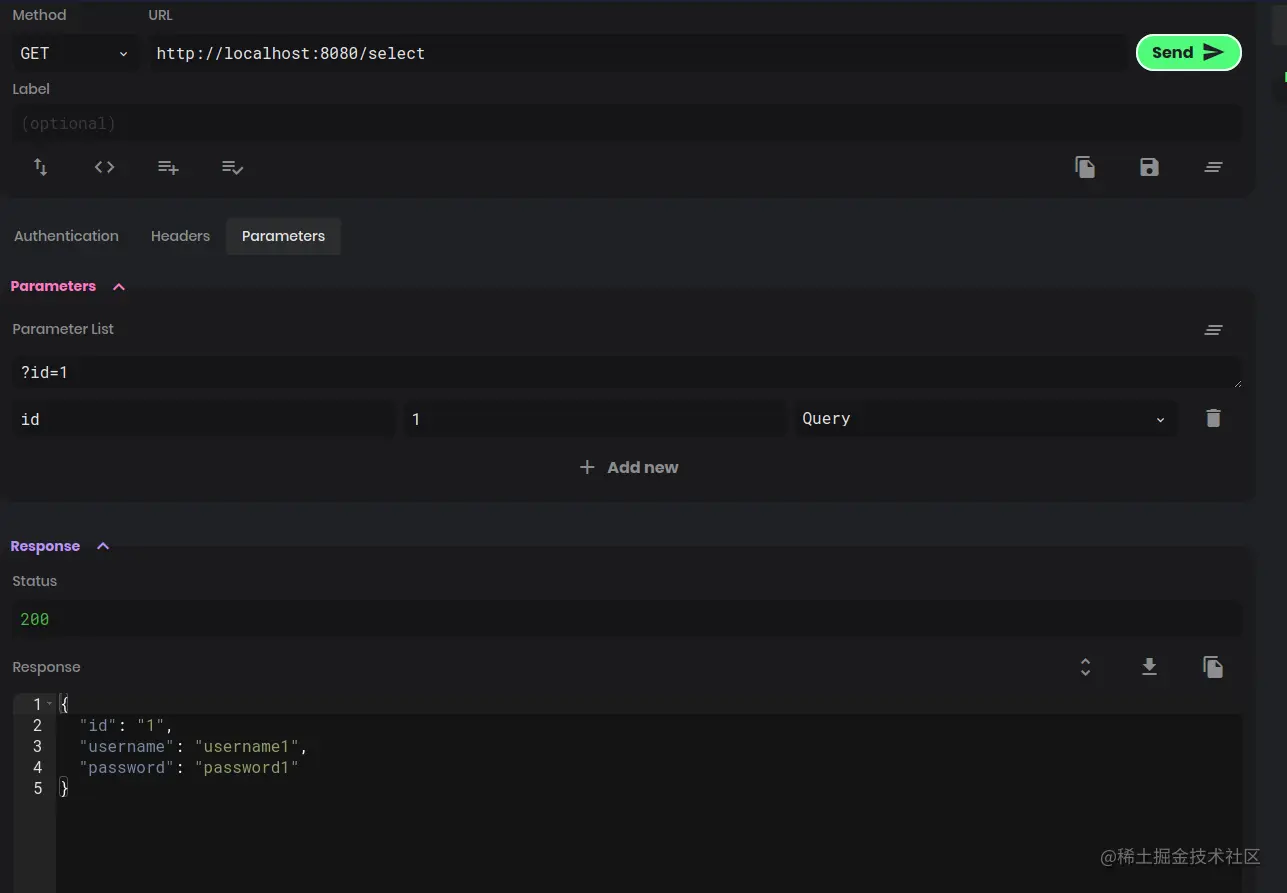This screenshot has width=1287, height=893.
Task: Click the 200 status field
Action: (627, 619)
